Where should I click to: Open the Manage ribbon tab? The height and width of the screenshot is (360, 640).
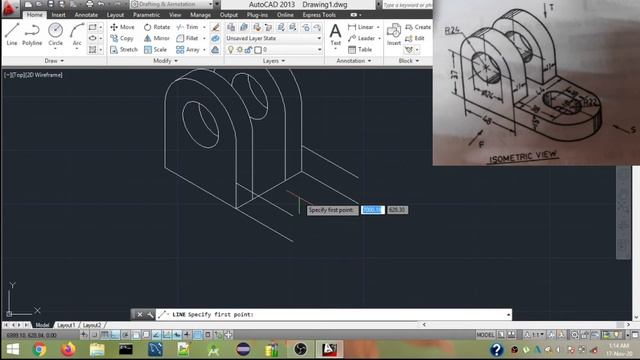pyautogui.click(x=200, y=15)
